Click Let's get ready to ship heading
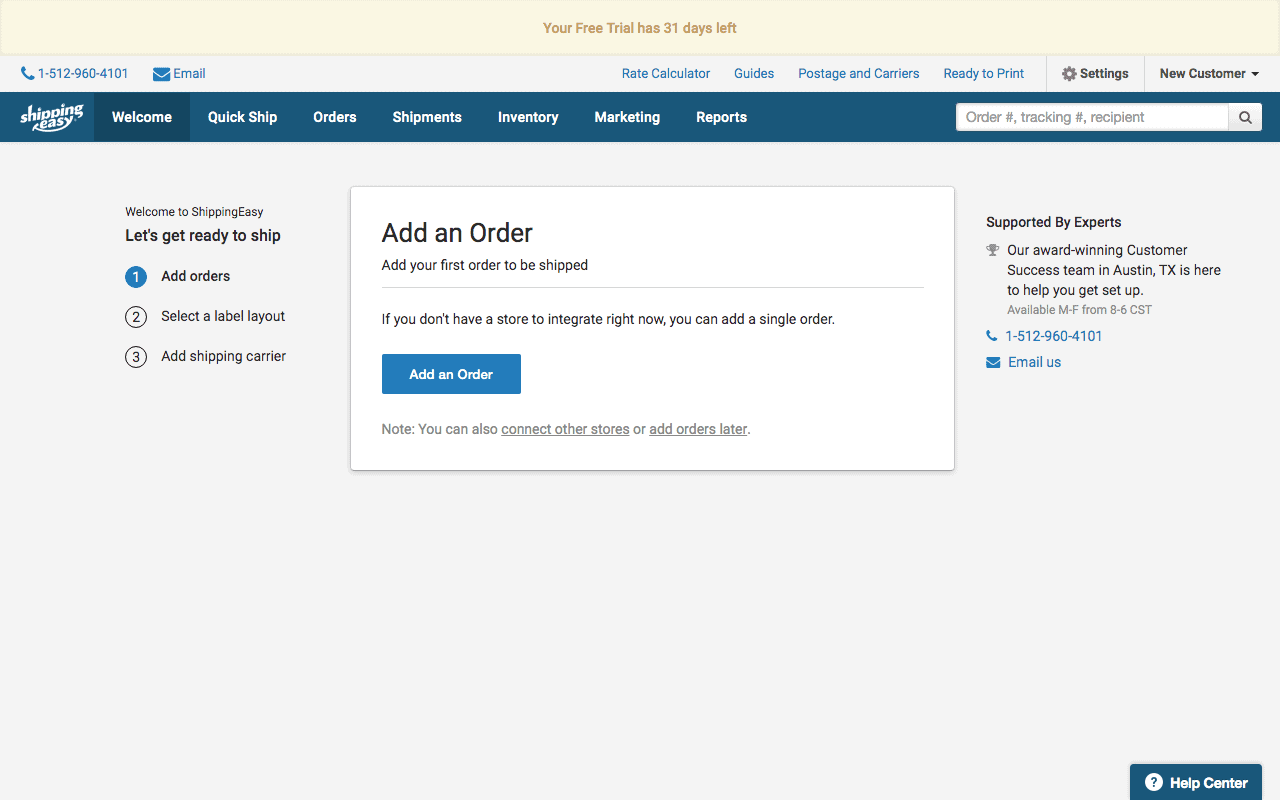 pyautogui.click(x=203, y=236)
